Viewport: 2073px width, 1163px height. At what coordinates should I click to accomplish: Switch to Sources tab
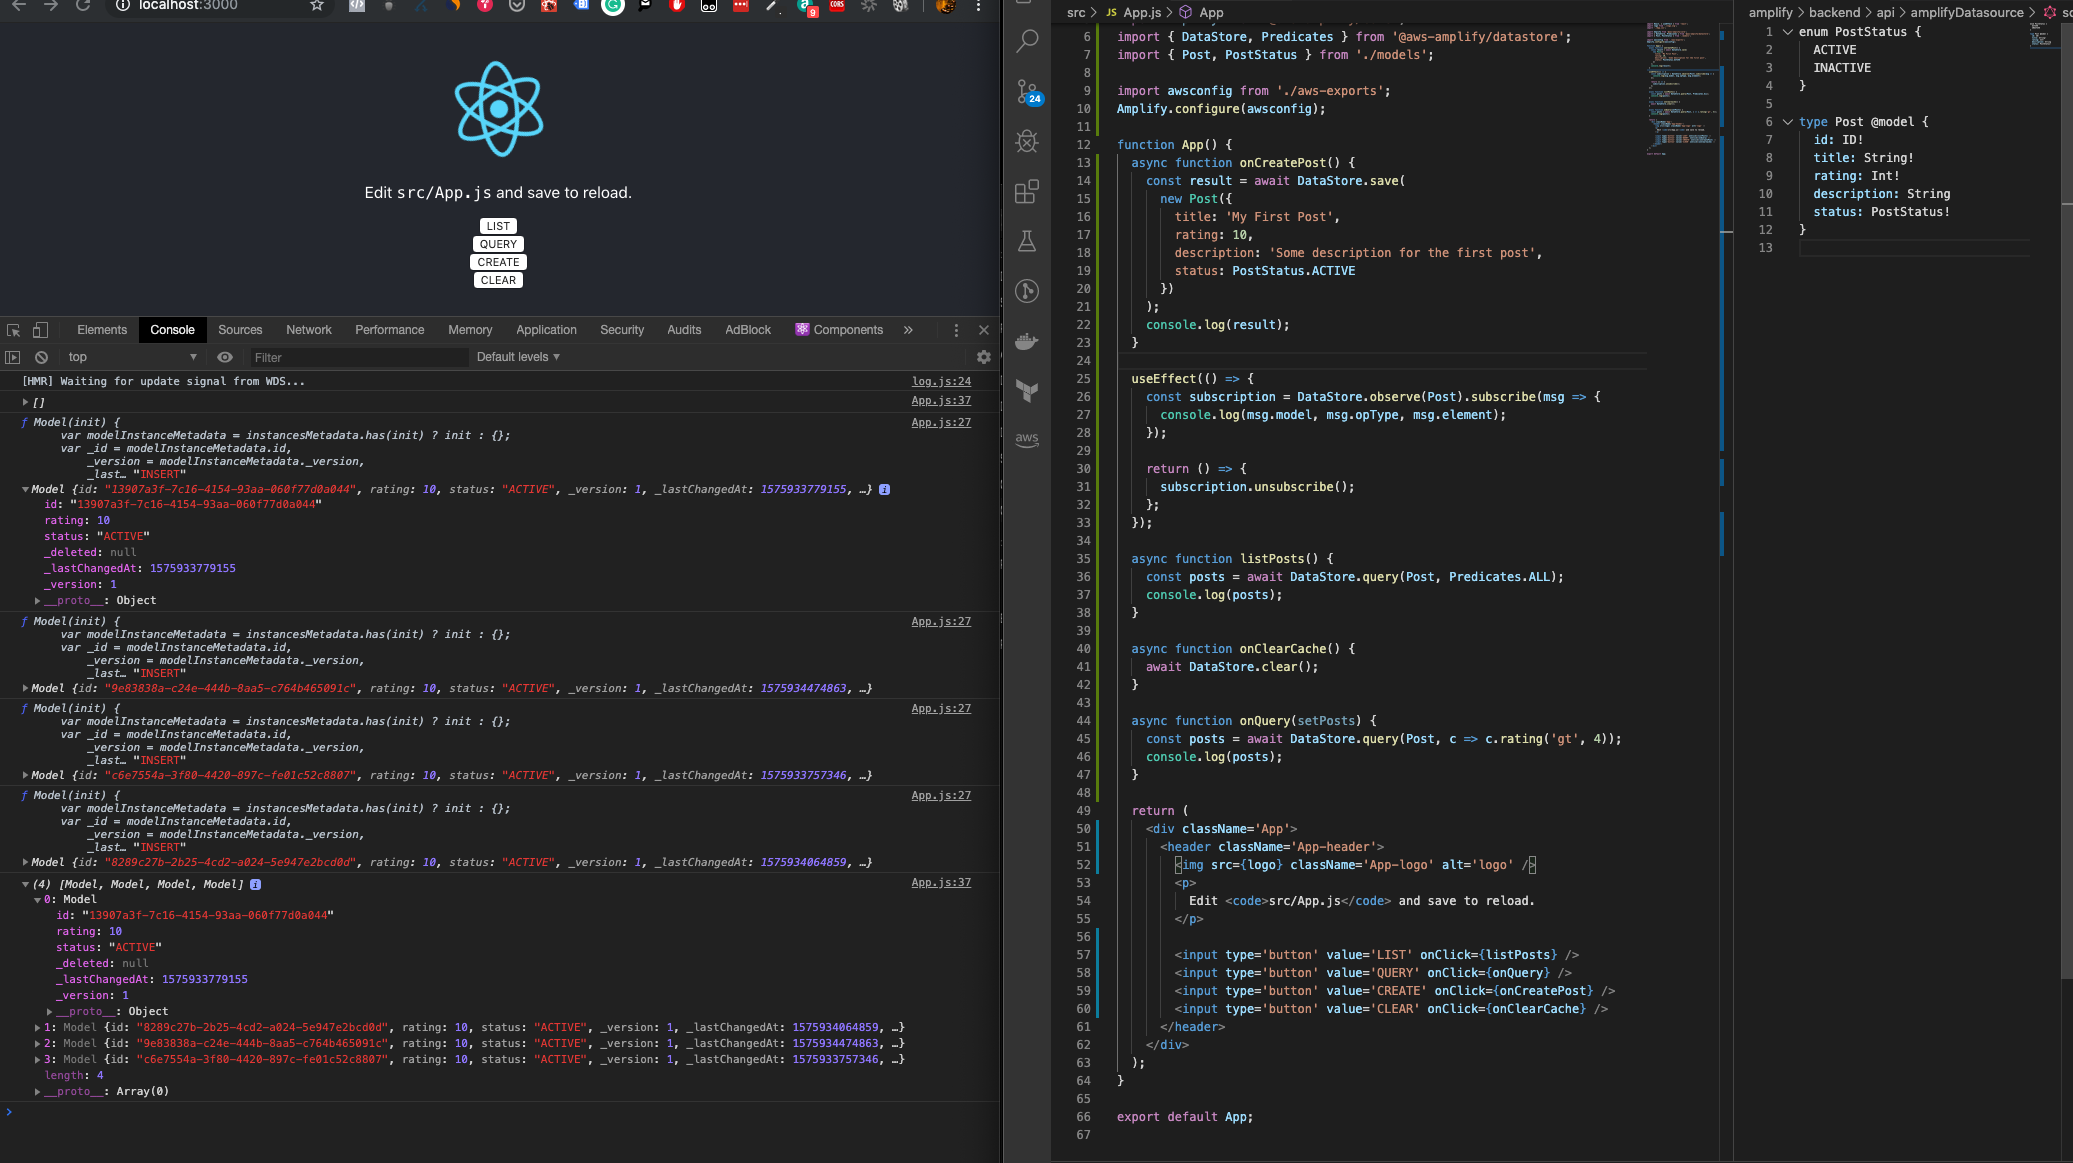(x=240, y=330)
